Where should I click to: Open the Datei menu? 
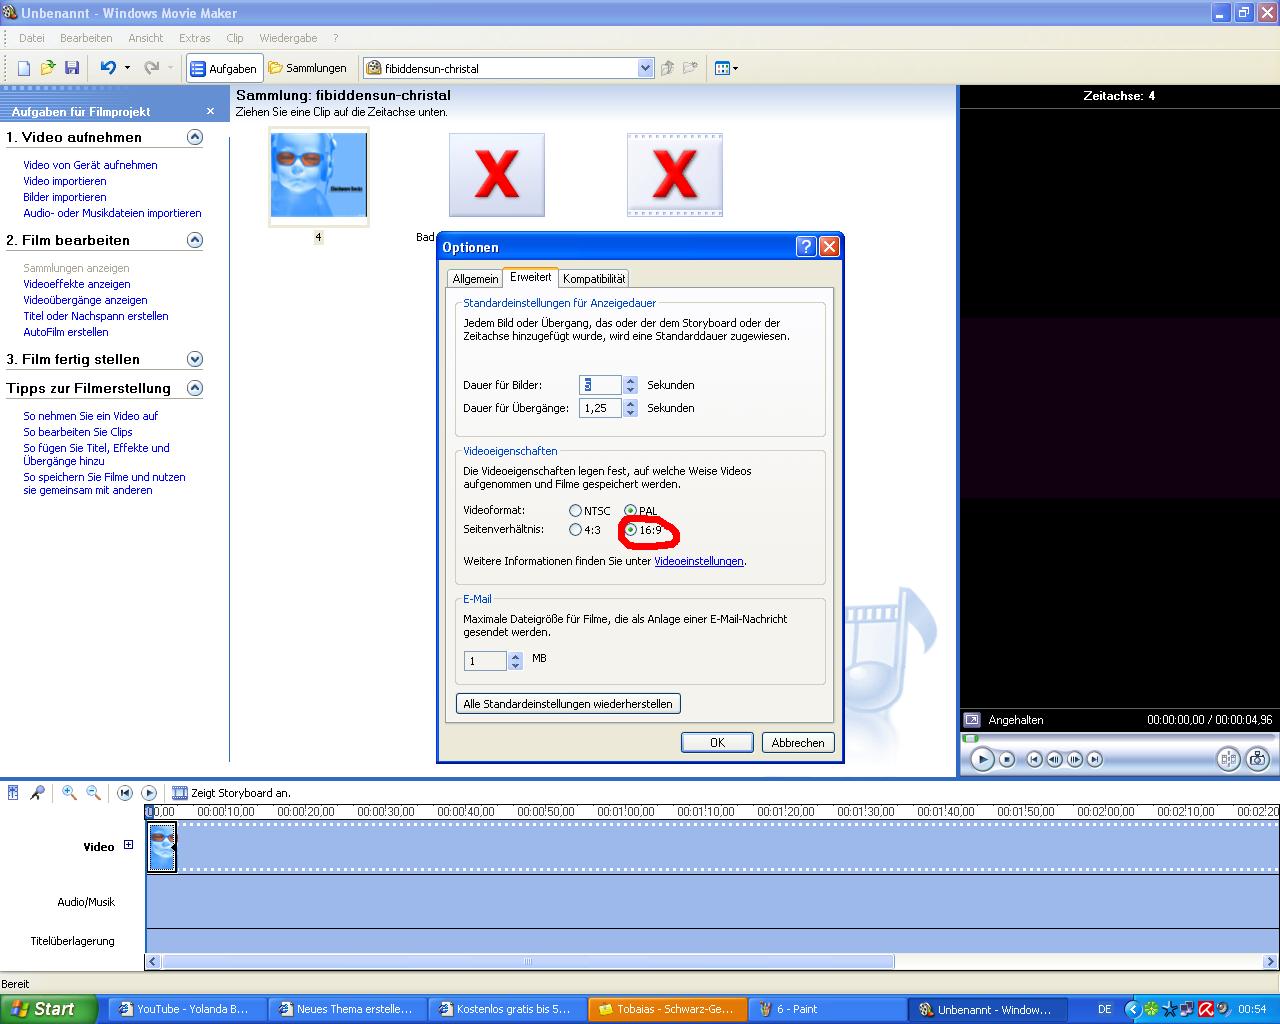32,38
